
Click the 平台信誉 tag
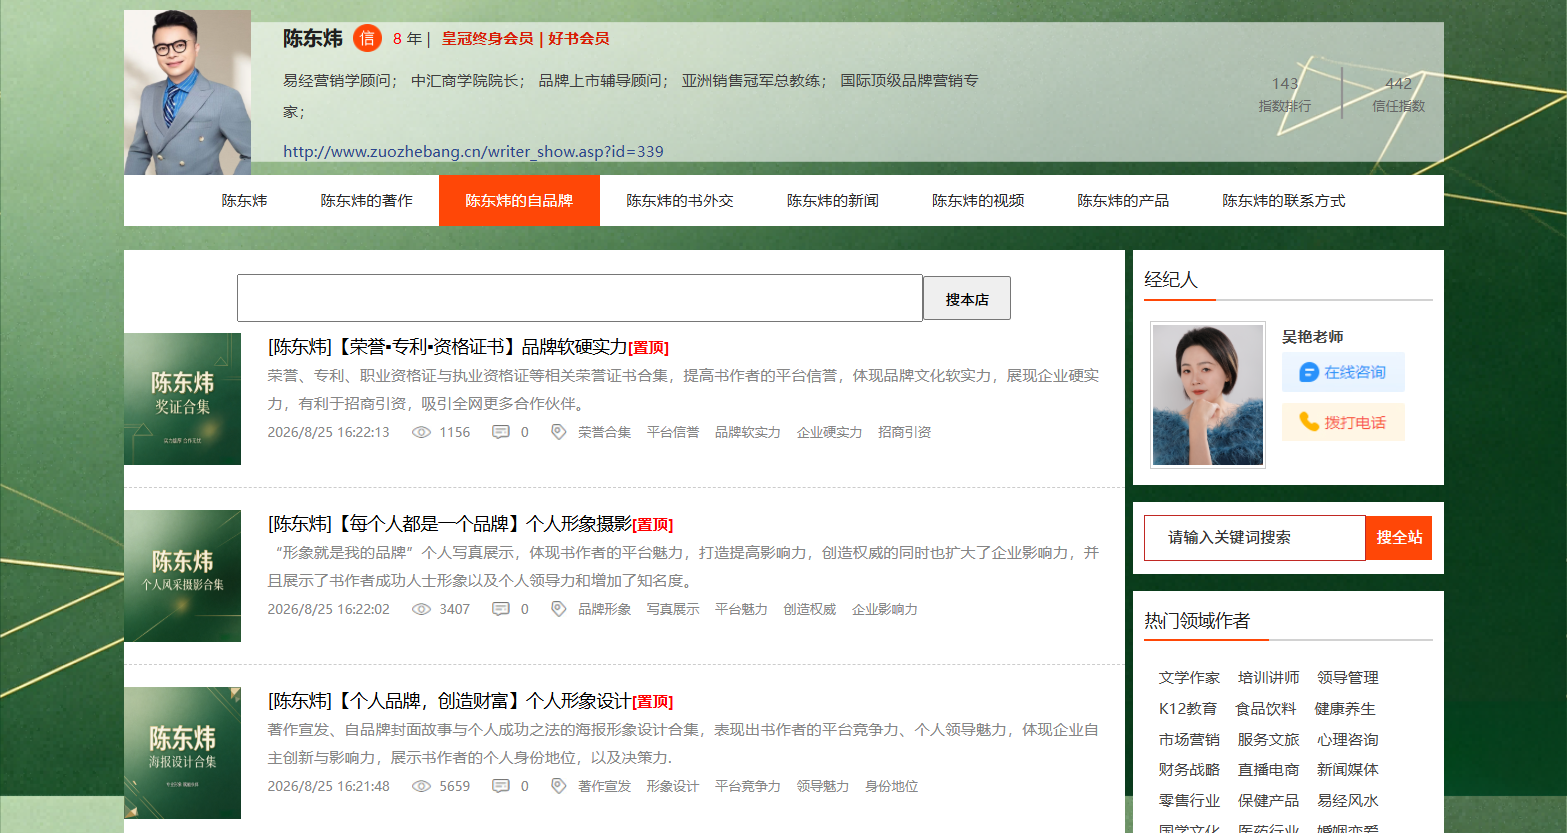coord(673,432)
